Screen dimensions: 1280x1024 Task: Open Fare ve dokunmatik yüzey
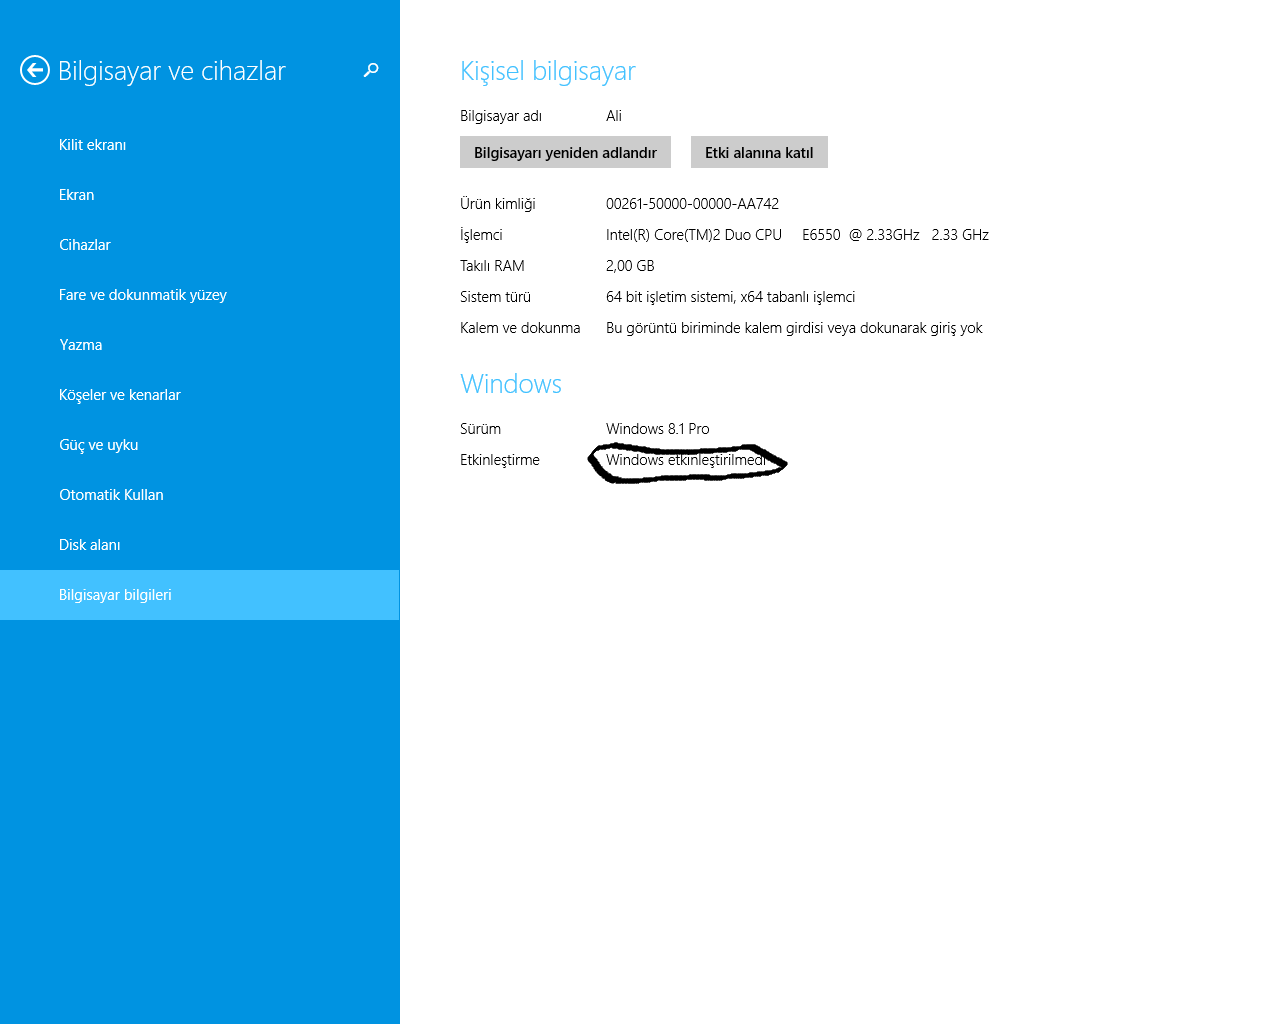point(200,295)
